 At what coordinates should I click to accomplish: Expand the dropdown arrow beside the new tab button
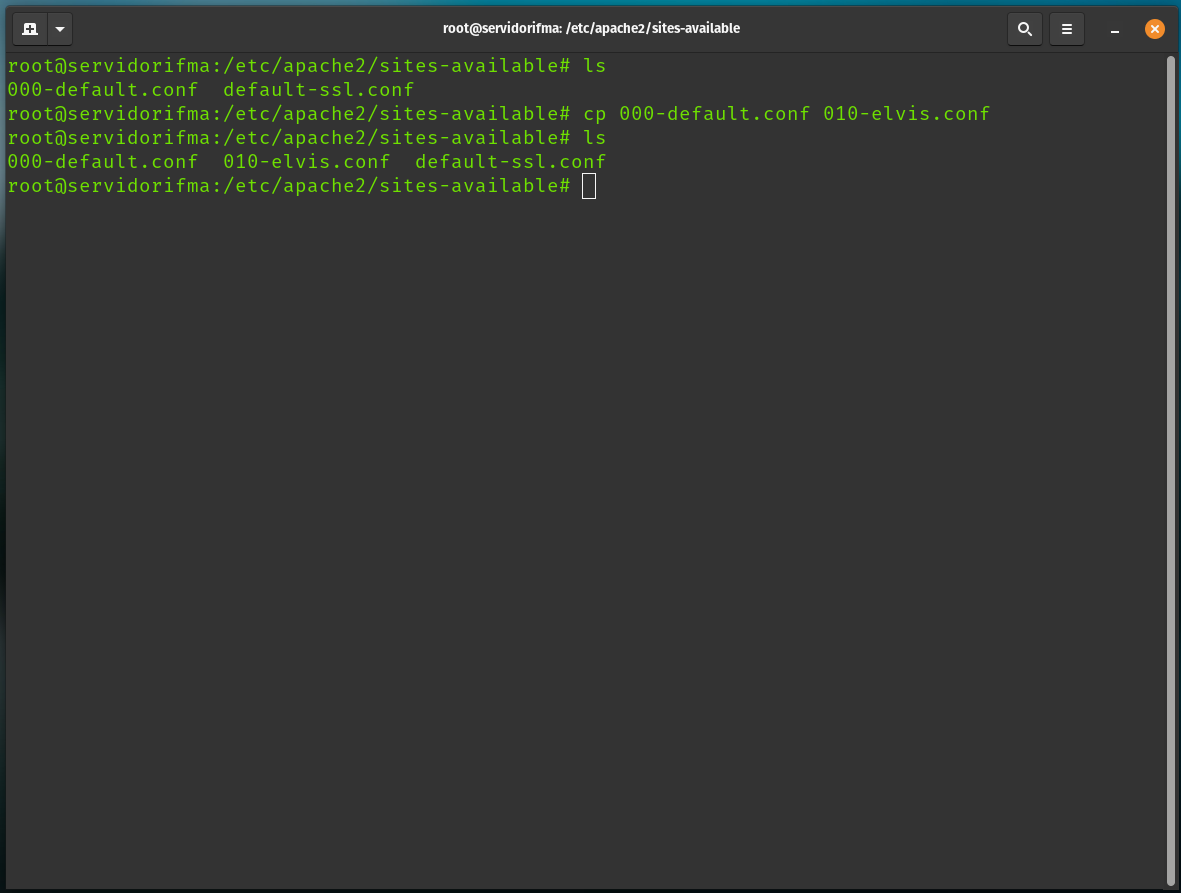[59, 29]
